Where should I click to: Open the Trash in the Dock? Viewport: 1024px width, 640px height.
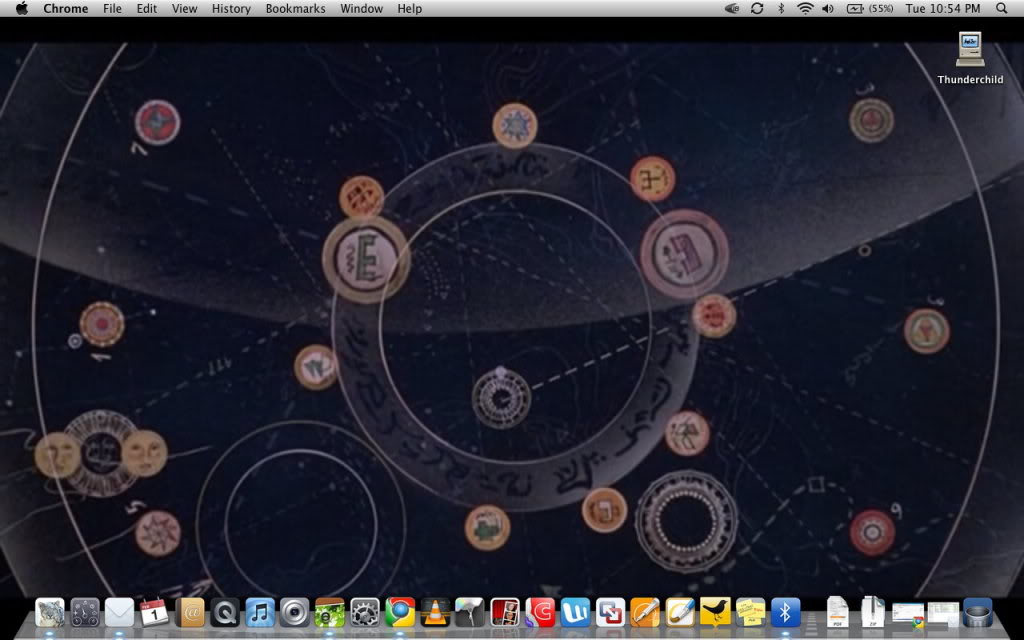[x=978, y=613]
